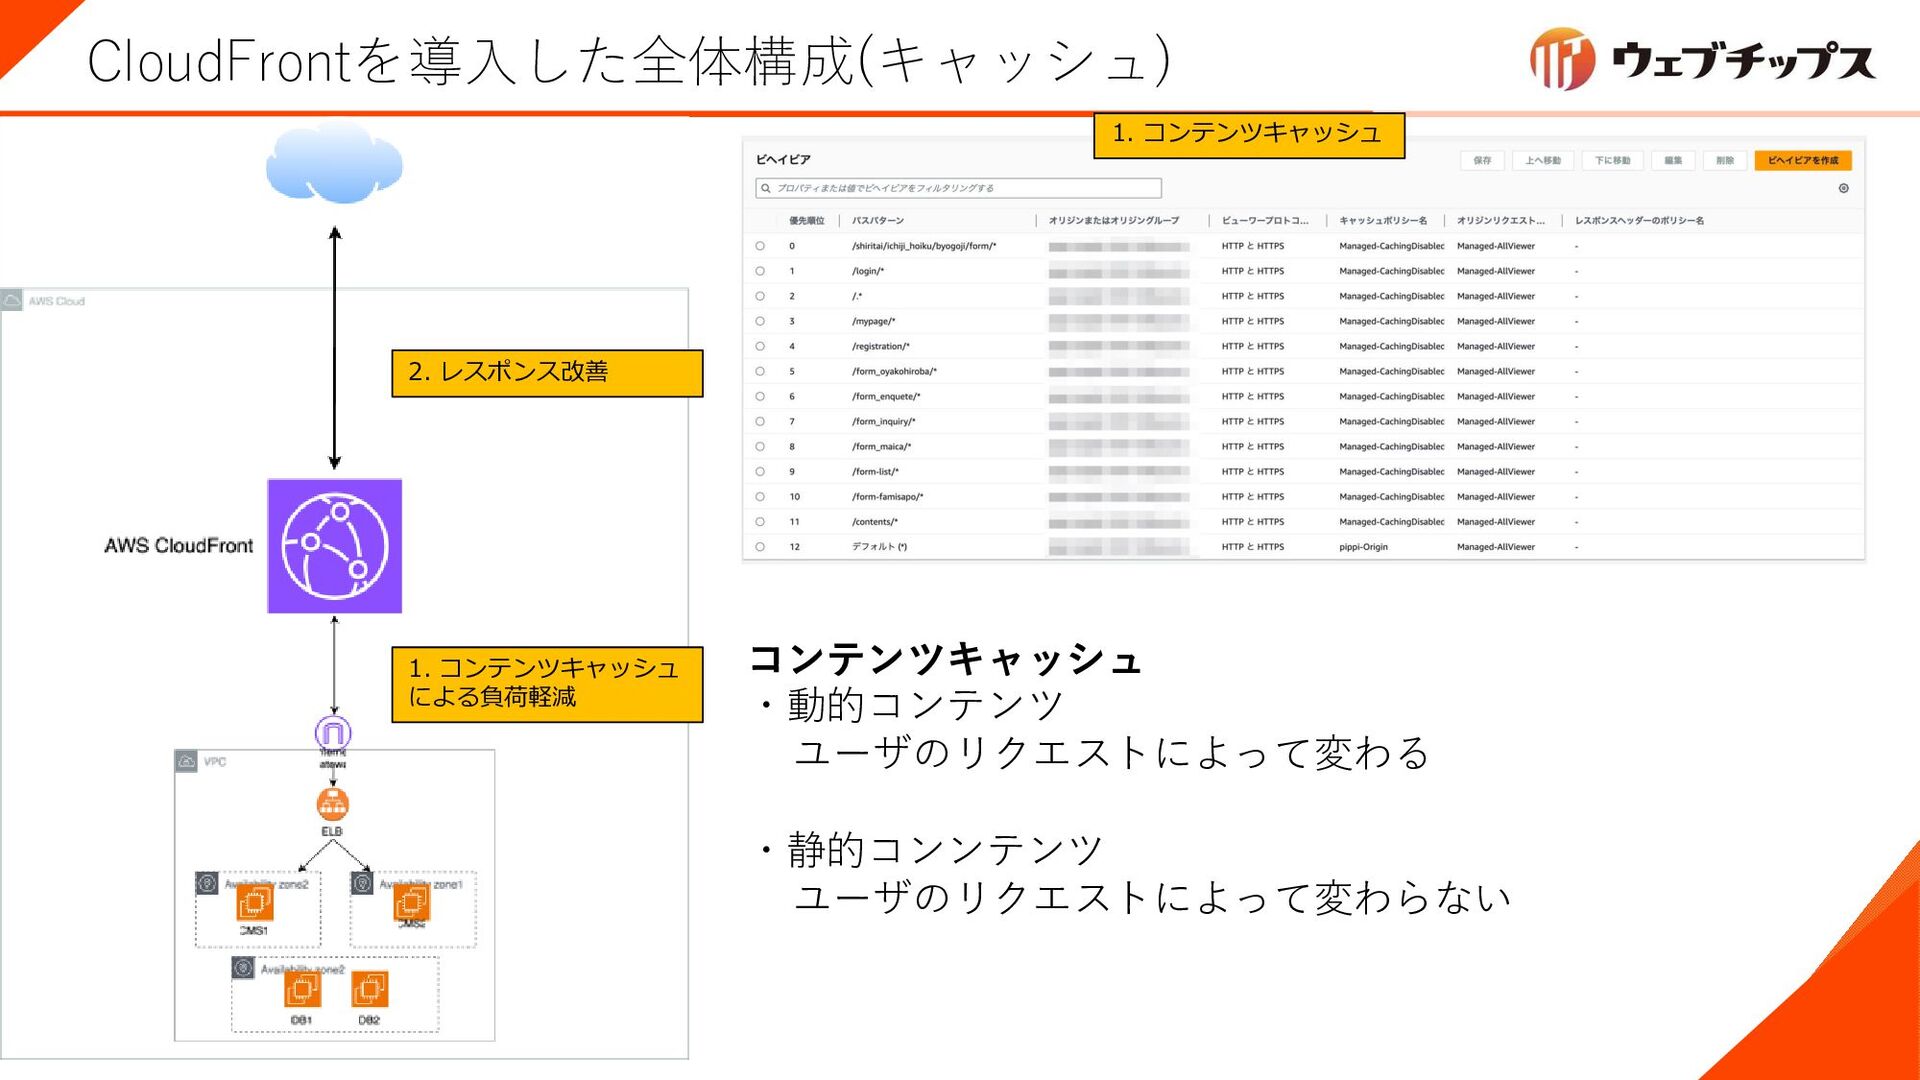Click the DB1 database instance icon
The image size is (1920, 1080).
pos(302,989)
